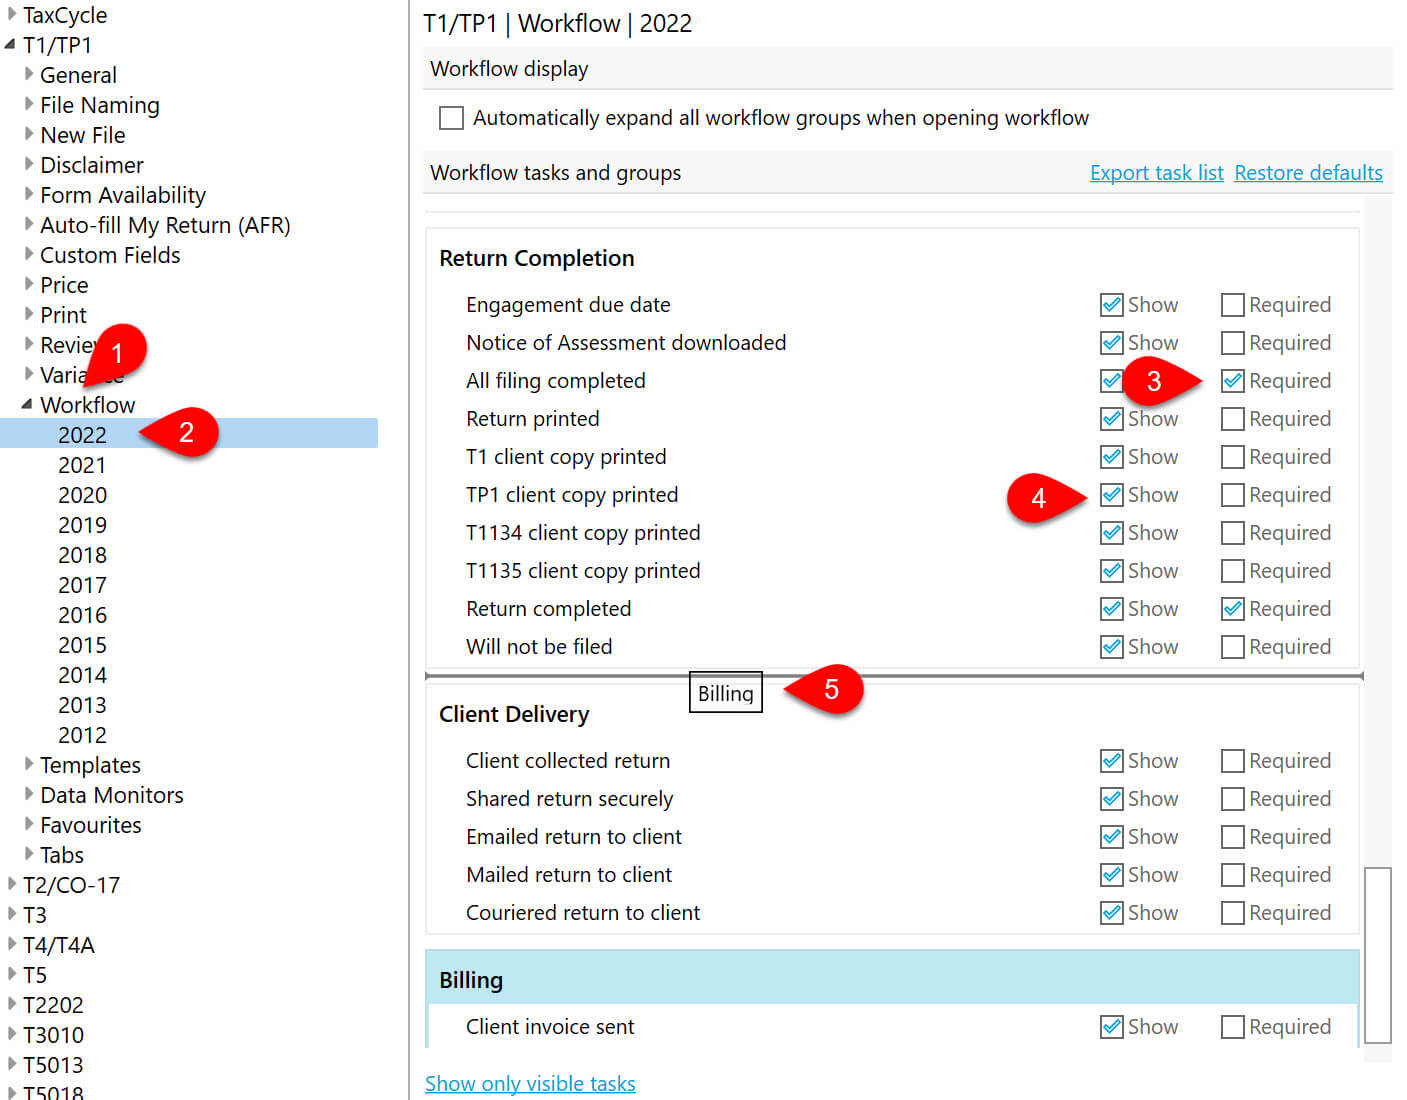
Task: Check Required for Emailed return to client
Action: click(x=1233, y=837)
